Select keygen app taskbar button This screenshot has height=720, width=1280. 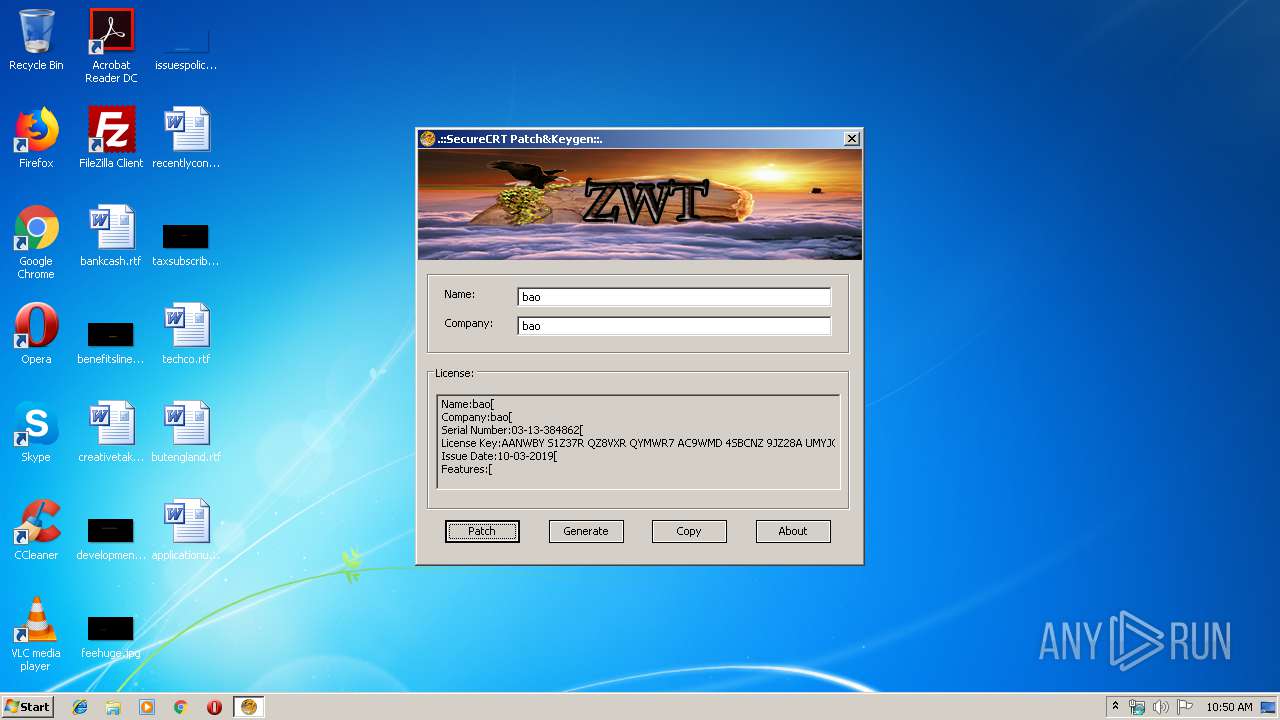pos(249,707)
